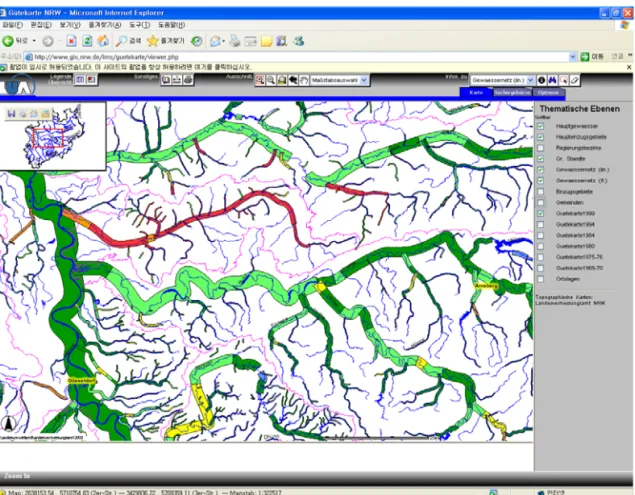Viewport: 635px width, 495px height.
Task: Enable the Regierungsbezirke layer
Action: point(540,148)
